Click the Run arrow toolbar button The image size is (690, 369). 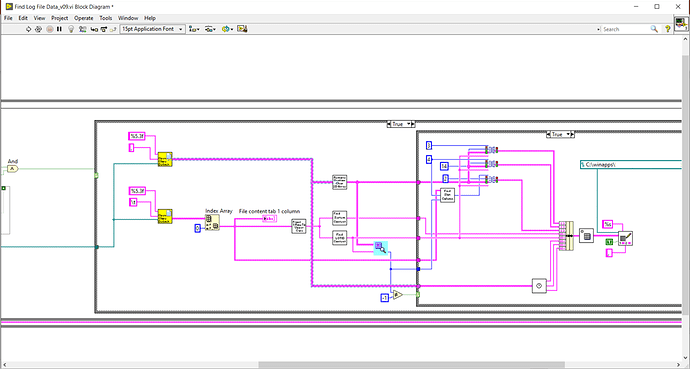(x=28, y=29)
